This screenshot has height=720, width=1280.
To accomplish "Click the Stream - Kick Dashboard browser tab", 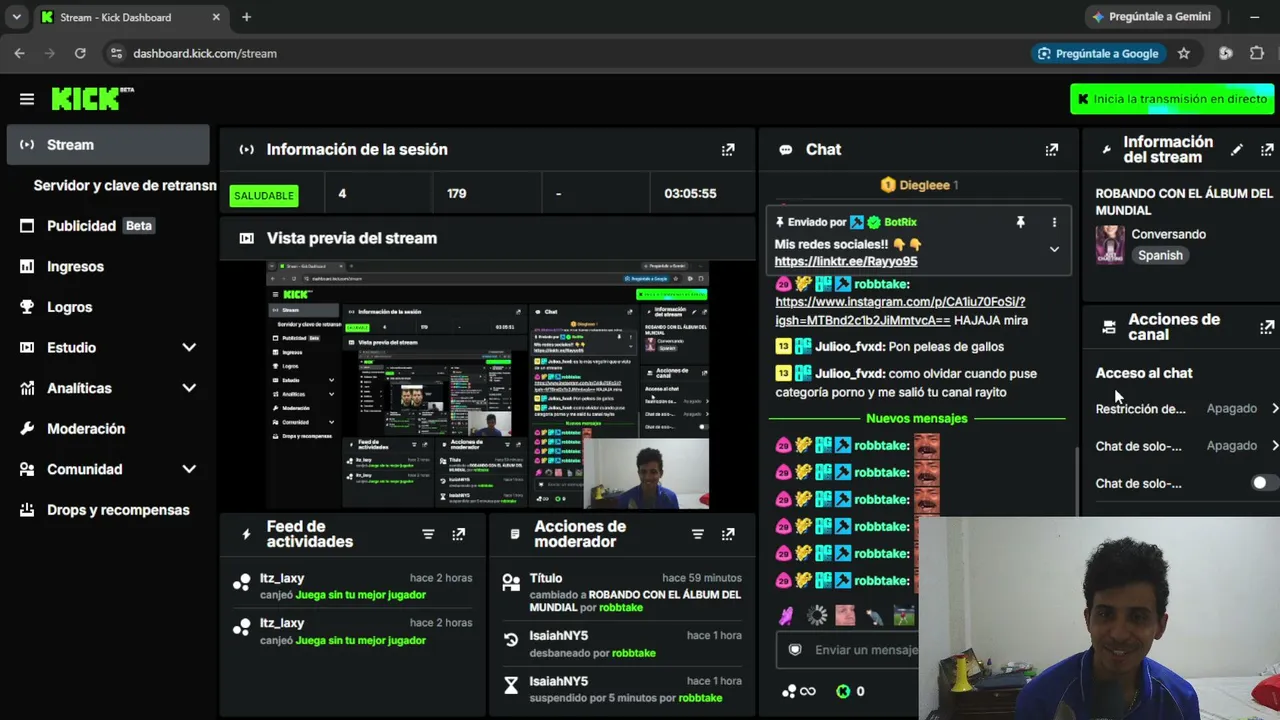I will click(131, 17).
